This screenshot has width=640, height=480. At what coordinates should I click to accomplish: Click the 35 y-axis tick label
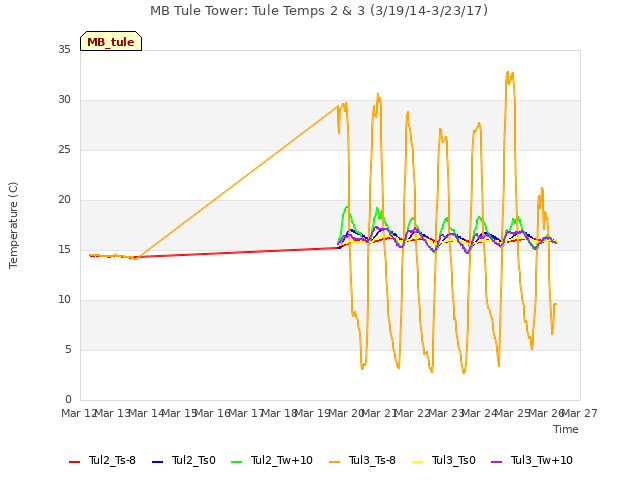pos(64,50)
